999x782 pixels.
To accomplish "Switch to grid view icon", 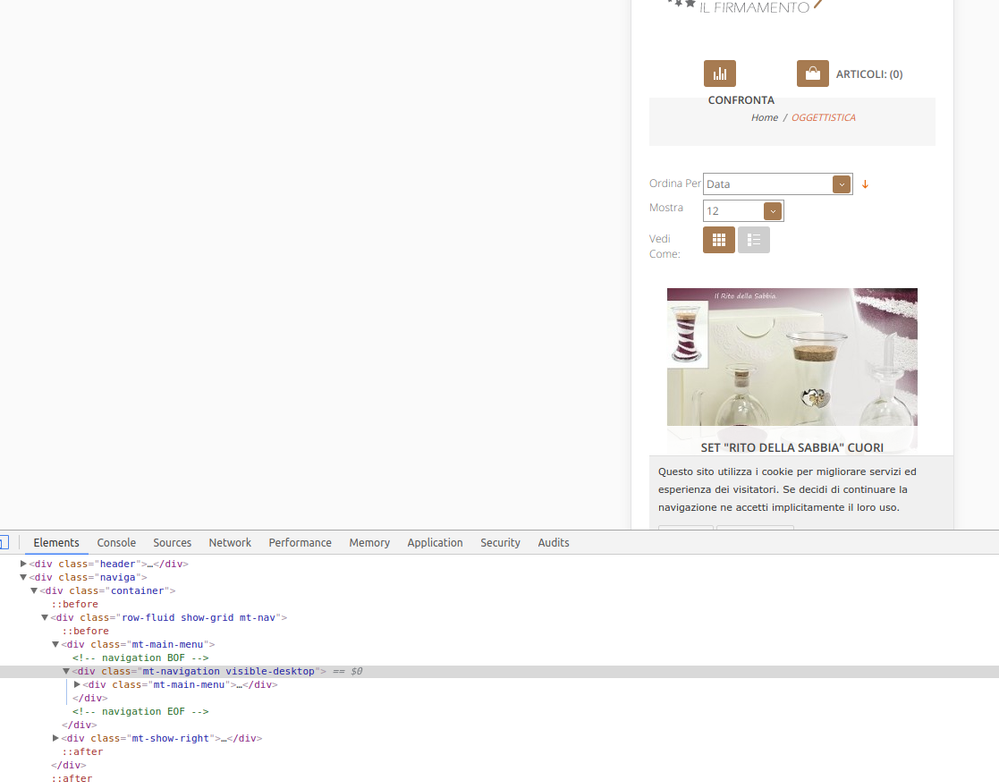I will click(718, 240).
